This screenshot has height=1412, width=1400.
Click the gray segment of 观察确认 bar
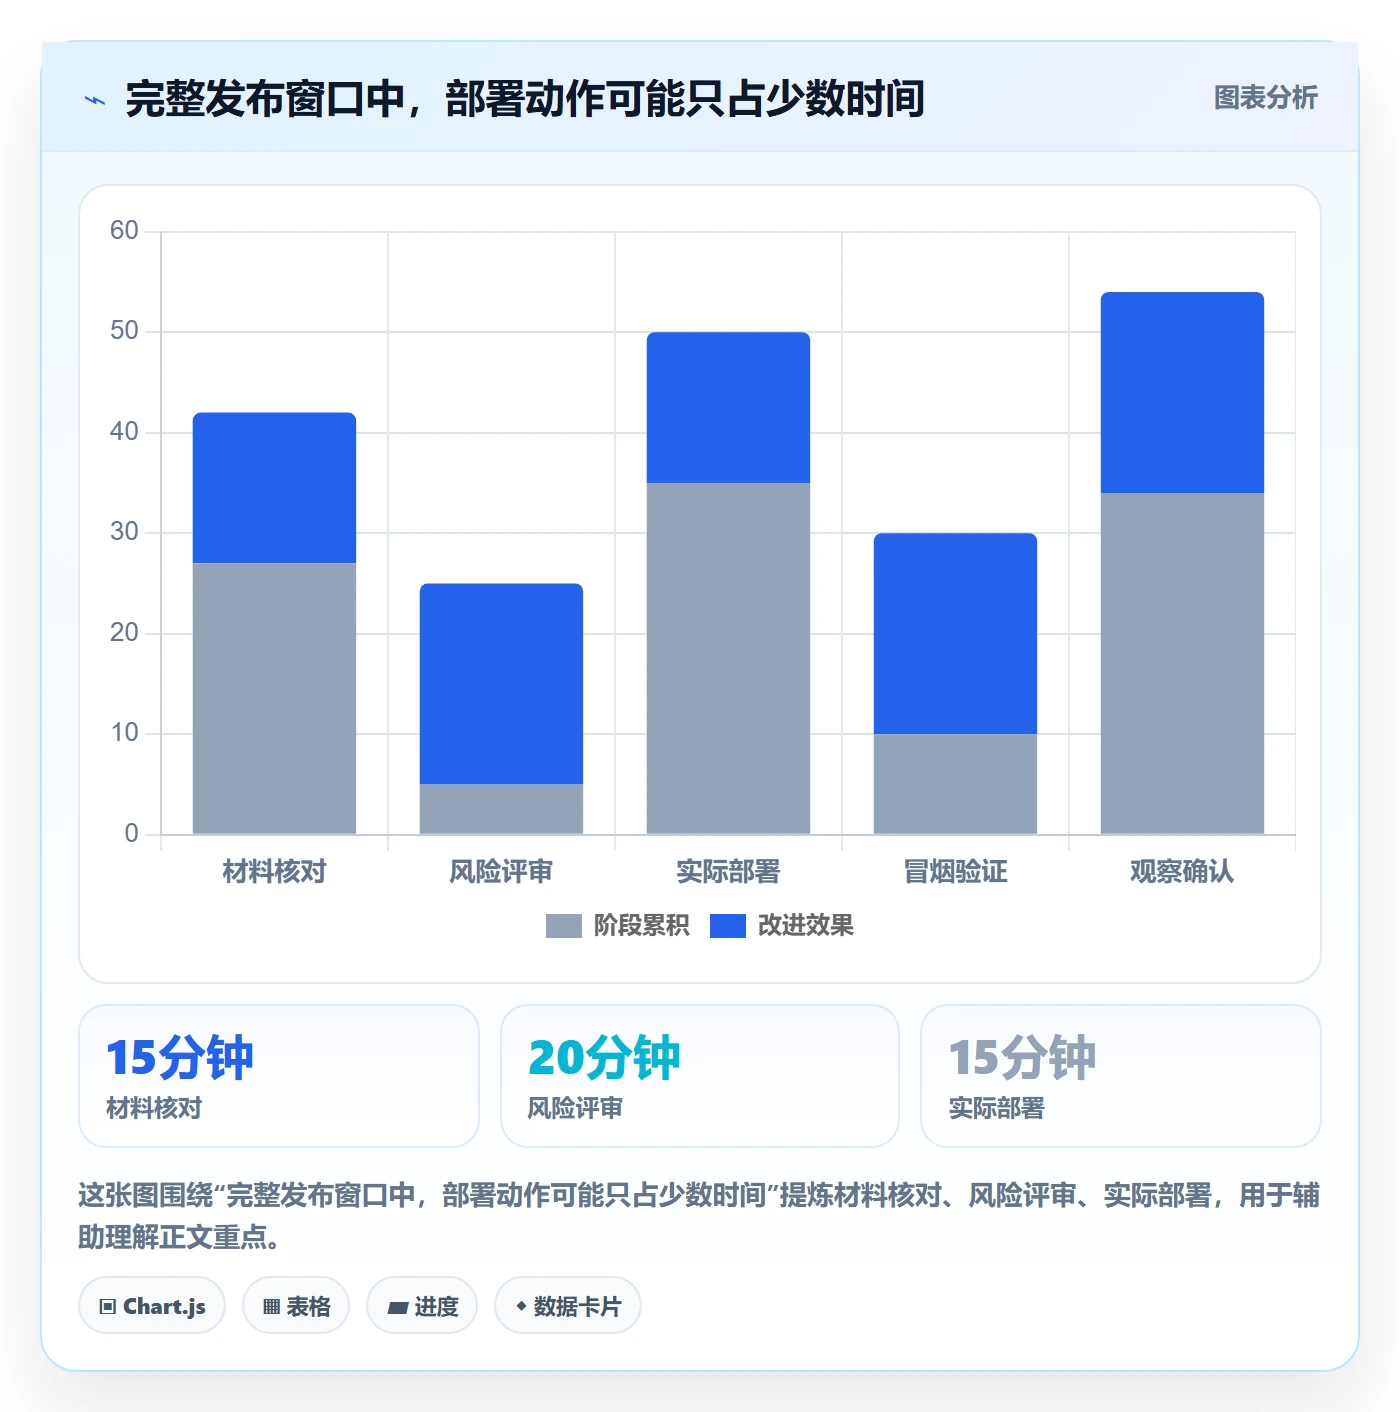point(1182,663)
